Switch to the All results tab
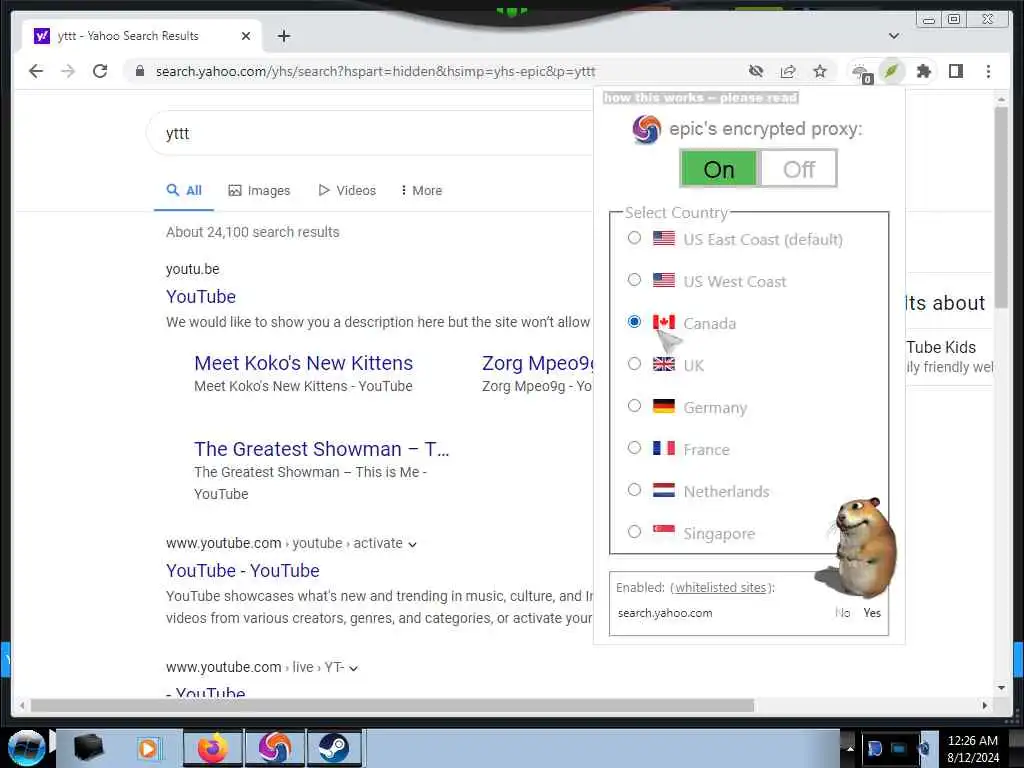The height and width of the screenshot is (768, 1024). pyautogui.click(x=184, y=190)
